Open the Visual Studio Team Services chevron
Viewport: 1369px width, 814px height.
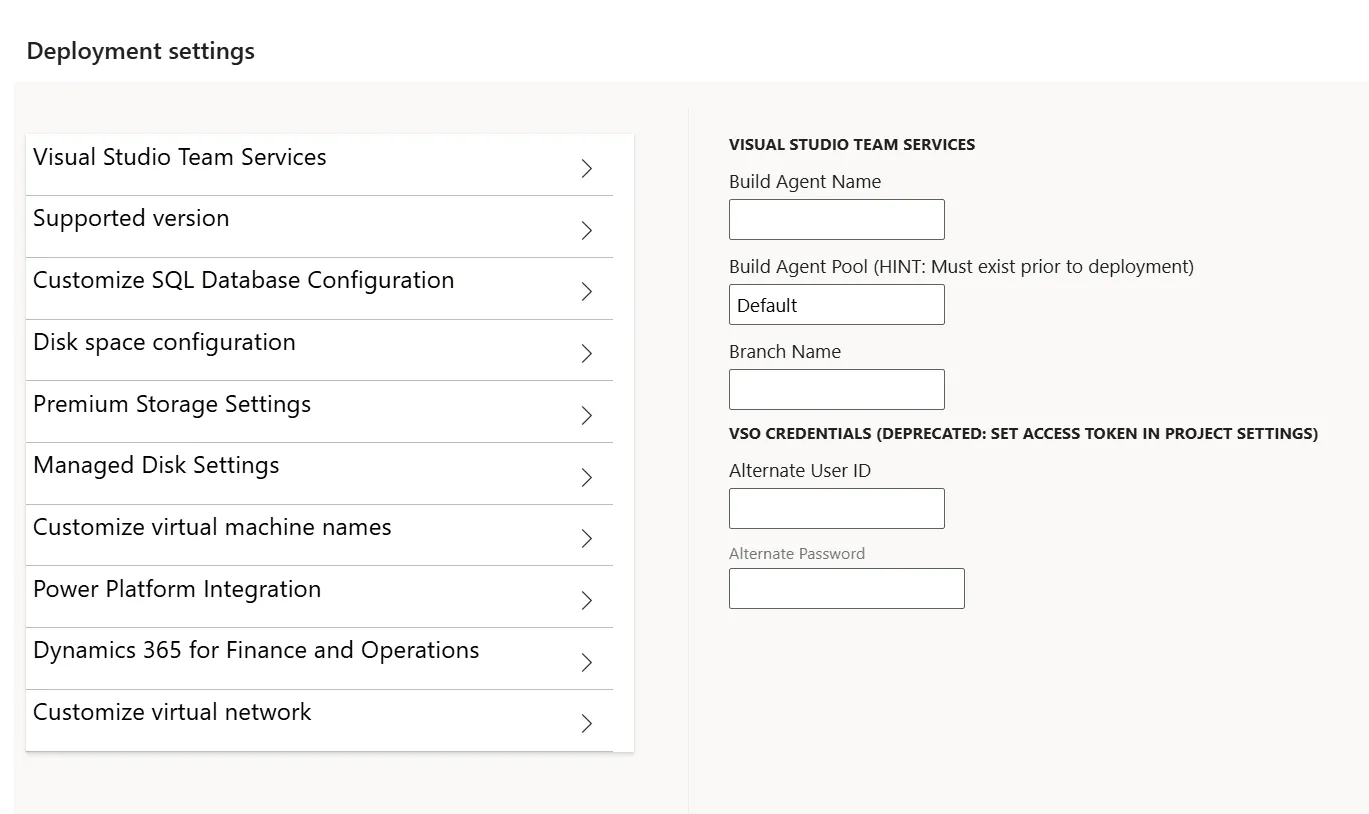587,169
